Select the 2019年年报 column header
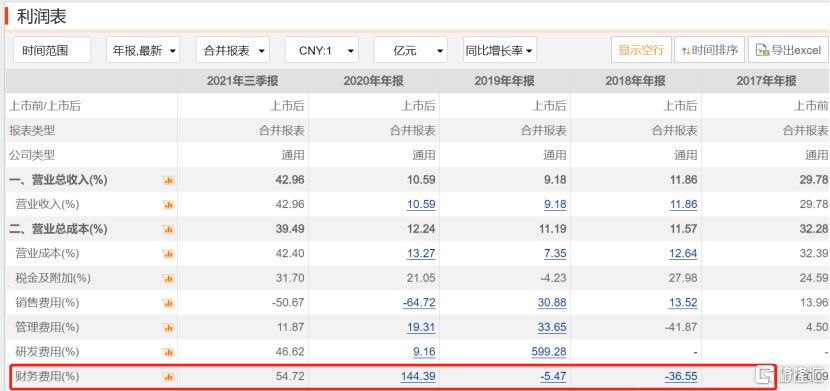 pyautogui.click(x=504, y=81)
